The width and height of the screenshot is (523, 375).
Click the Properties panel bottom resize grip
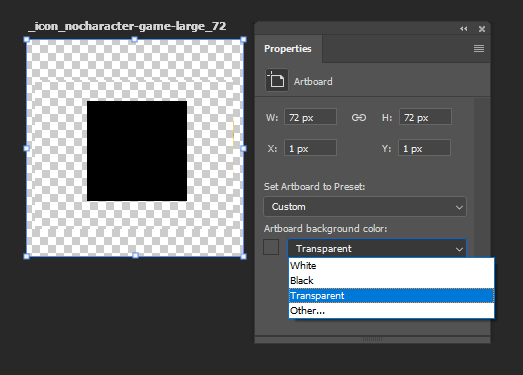pyautogui.click(x=372, y=339)
